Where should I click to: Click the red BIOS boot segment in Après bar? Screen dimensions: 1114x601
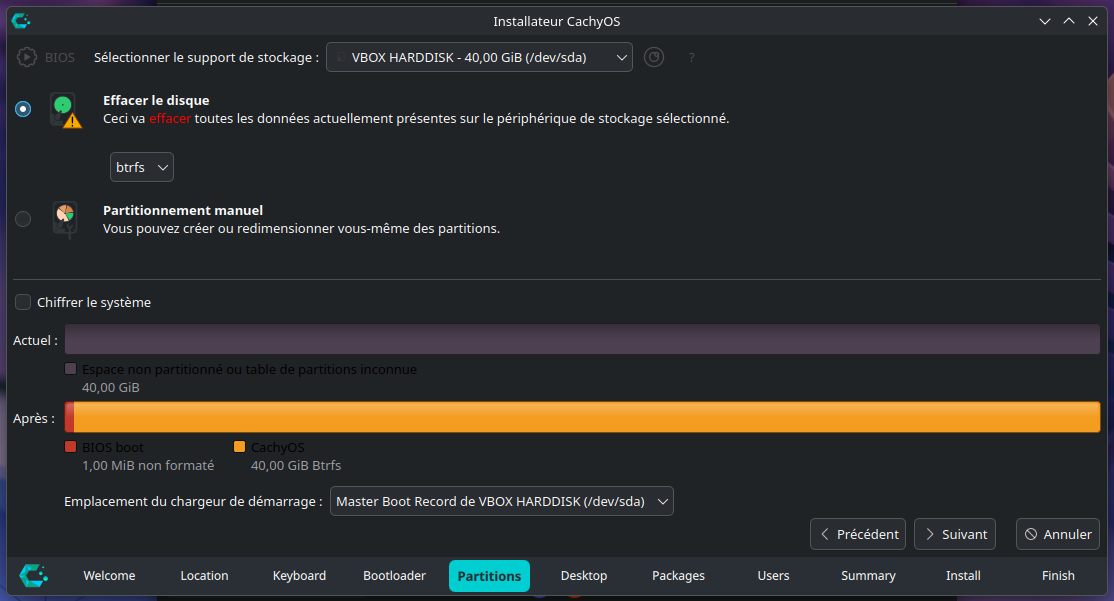[69, 418]
